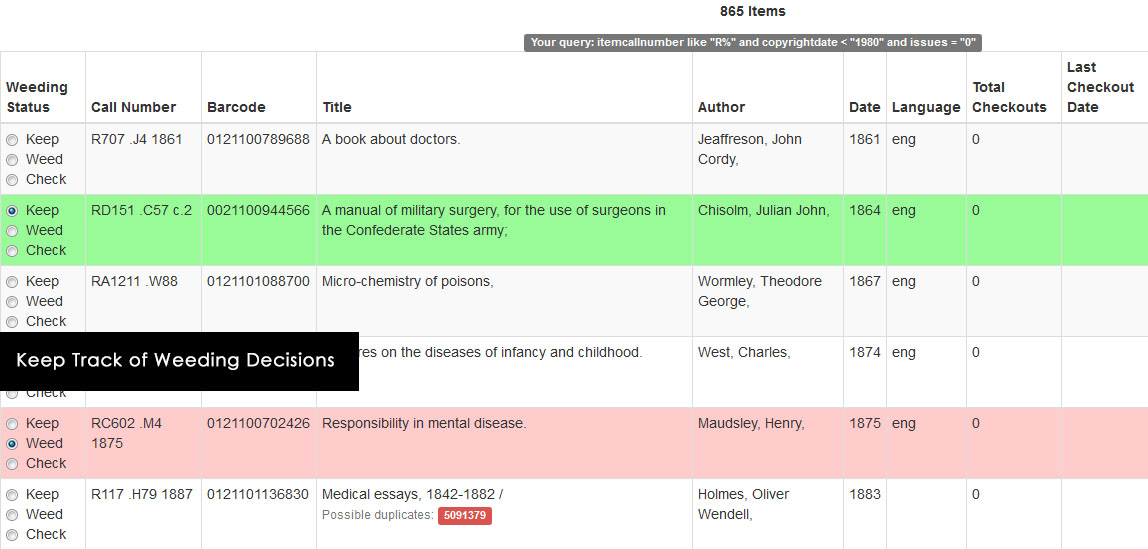
Task: Mark Micro-chemistry of poisons as Weed
Action: pyautogui.click(x=12, y=302)
